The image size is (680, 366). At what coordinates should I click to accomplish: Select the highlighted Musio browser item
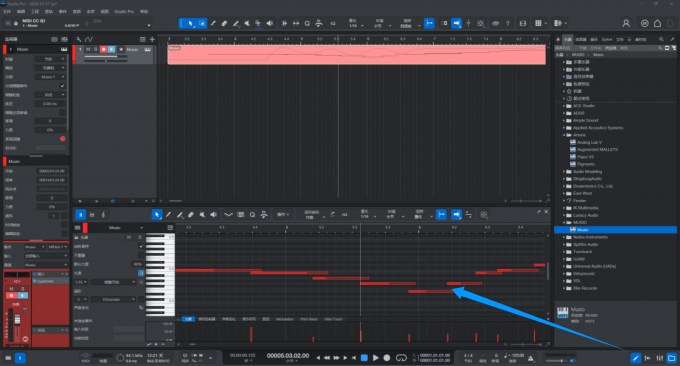pos(615,230)
